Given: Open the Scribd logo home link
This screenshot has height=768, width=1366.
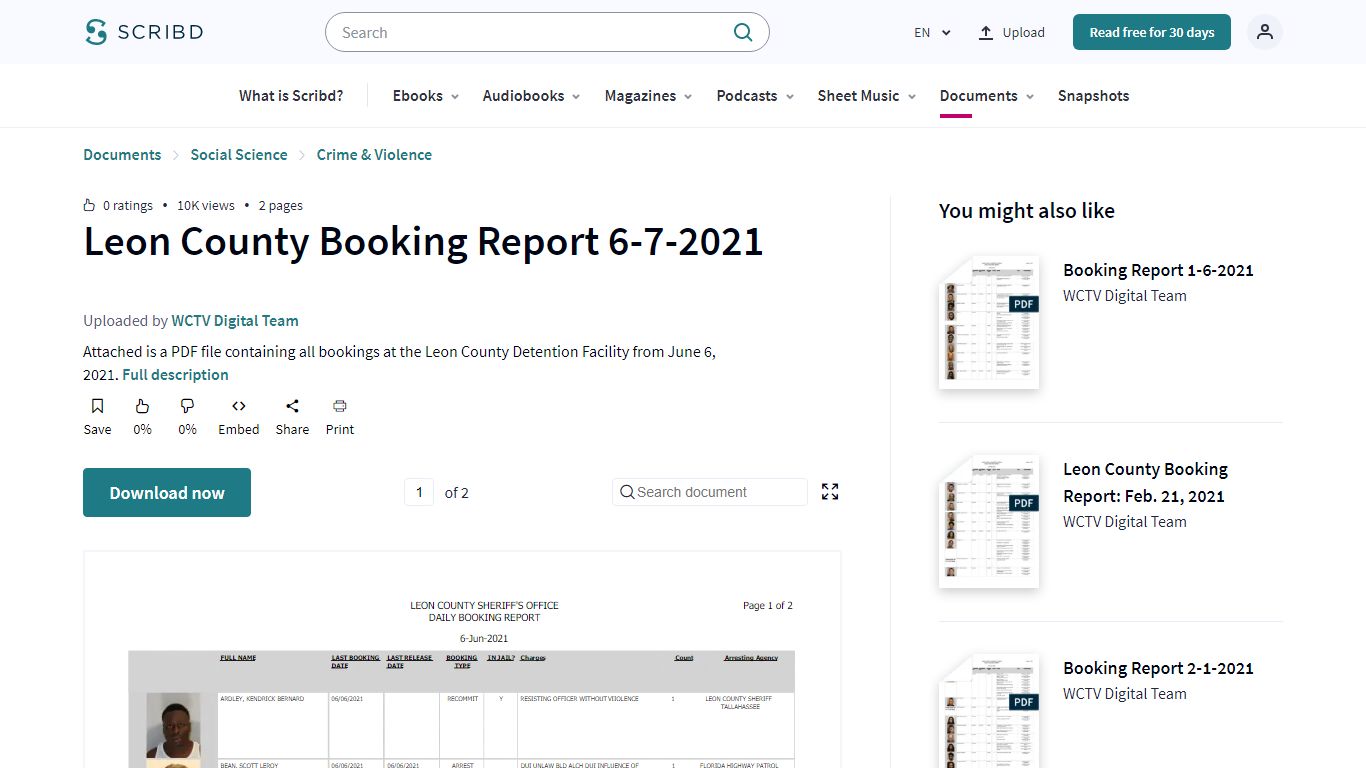Looking at the screenshot, I should [144, 32].
